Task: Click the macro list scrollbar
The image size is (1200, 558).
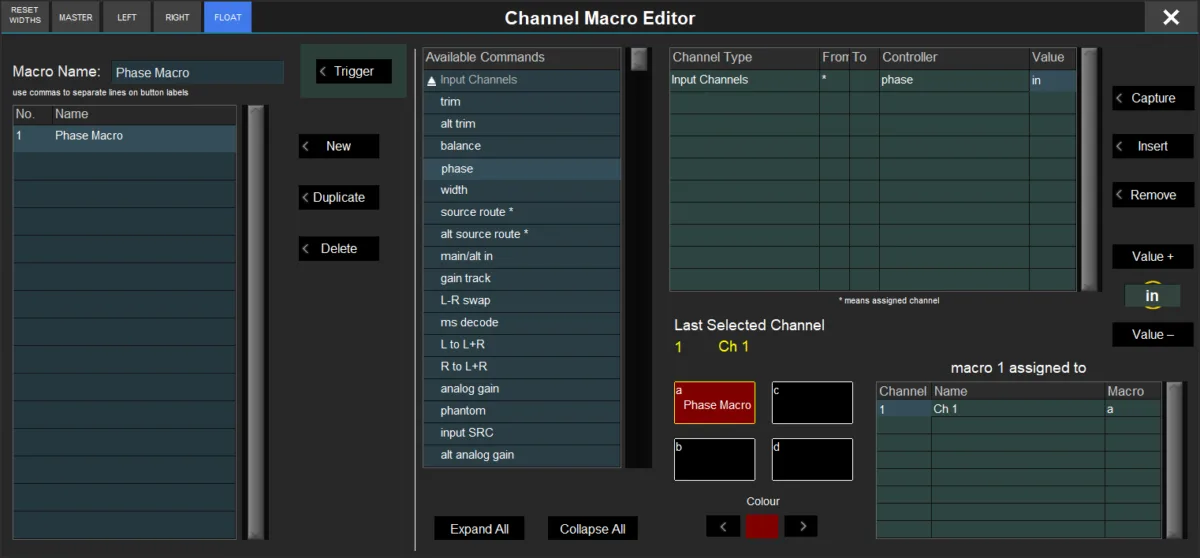Action: 256,322
